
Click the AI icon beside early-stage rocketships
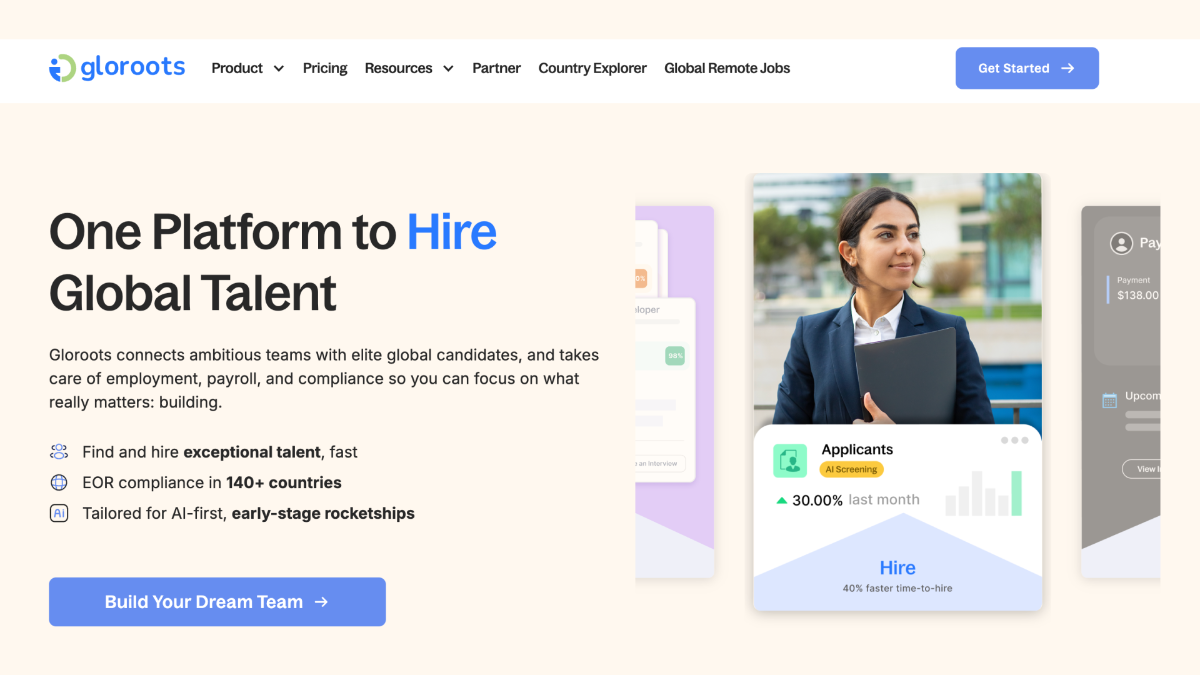(59, 513)
